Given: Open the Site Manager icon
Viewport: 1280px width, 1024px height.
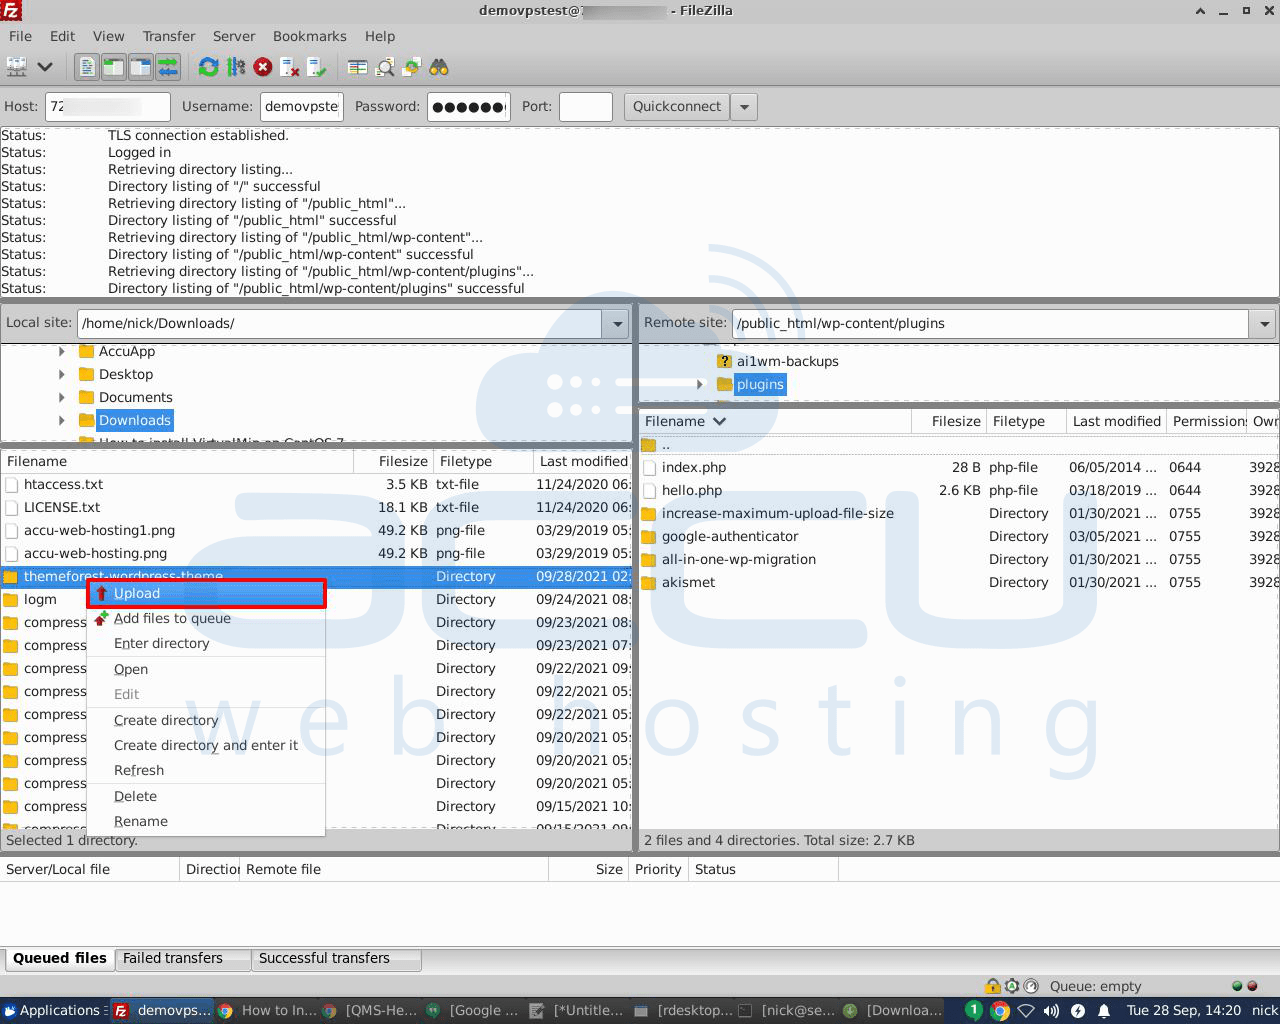Looking at the screenshot, I should tap(17, 67).
